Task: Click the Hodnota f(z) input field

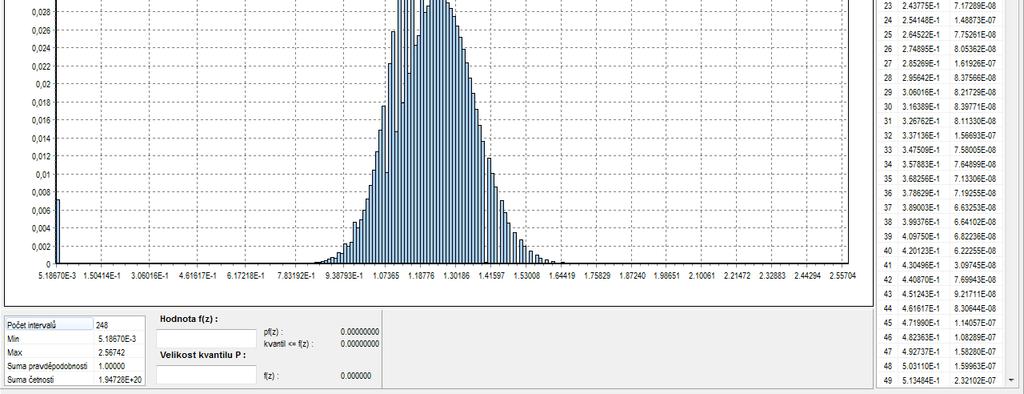Action: (206, 338)
